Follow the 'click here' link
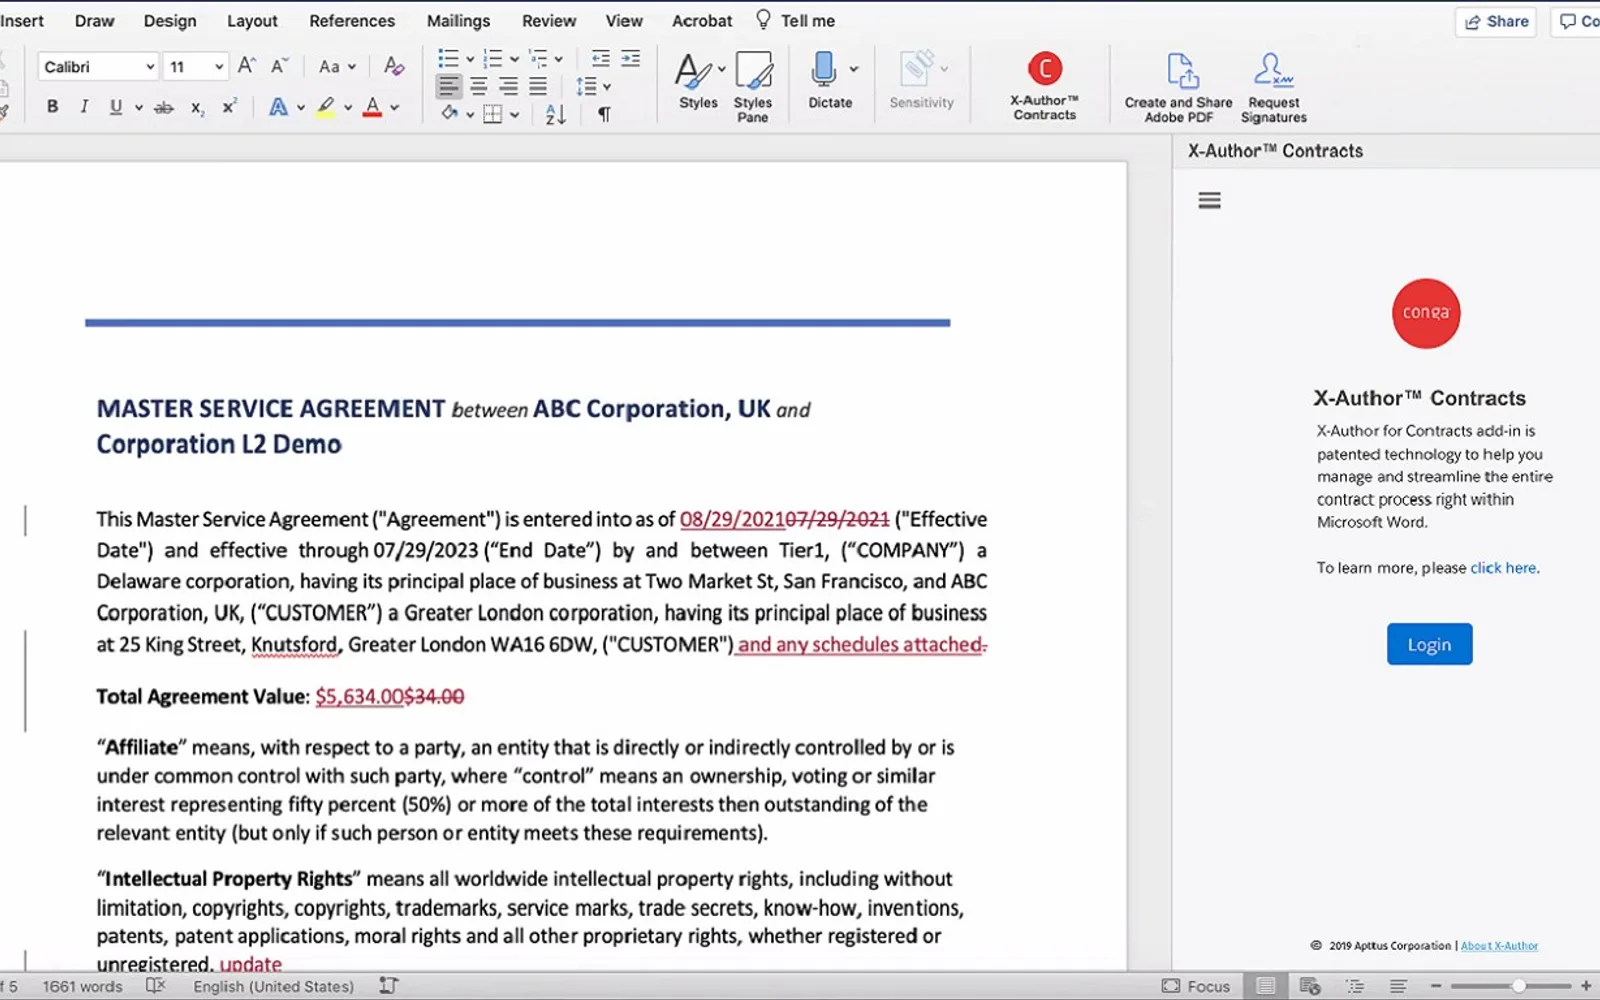The image size is (1600, 1000). 1503,568
